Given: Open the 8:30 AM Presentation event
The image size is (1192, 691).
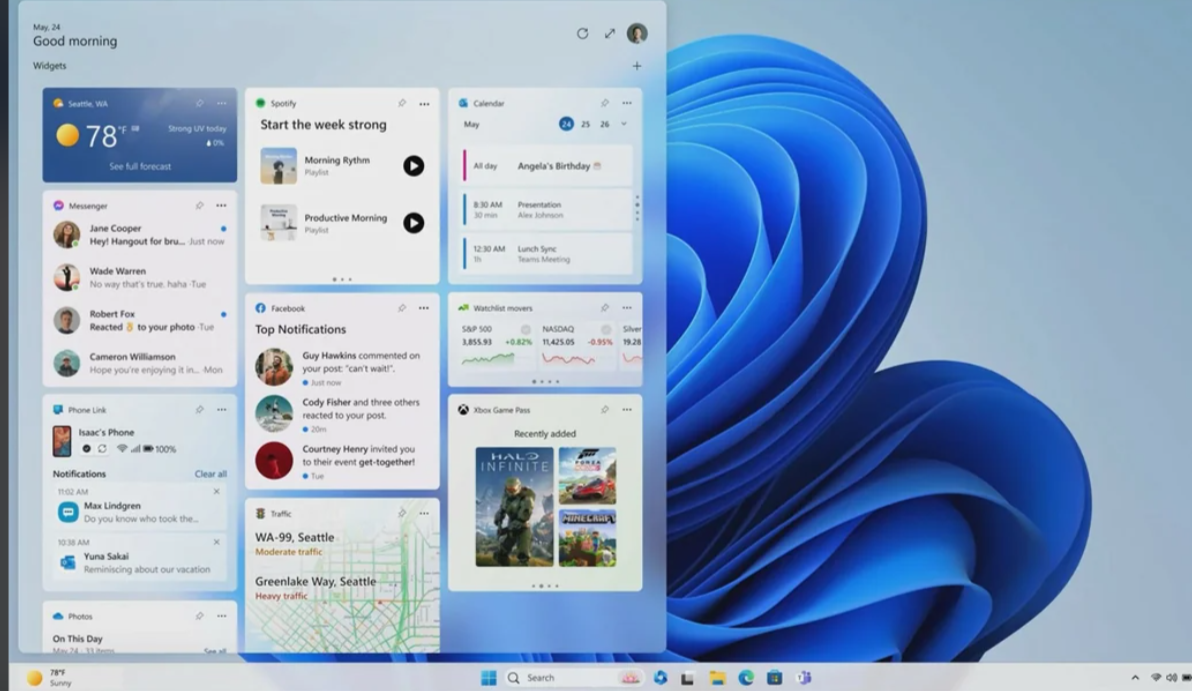Looking at the screenshot, I should coord(547,210).
